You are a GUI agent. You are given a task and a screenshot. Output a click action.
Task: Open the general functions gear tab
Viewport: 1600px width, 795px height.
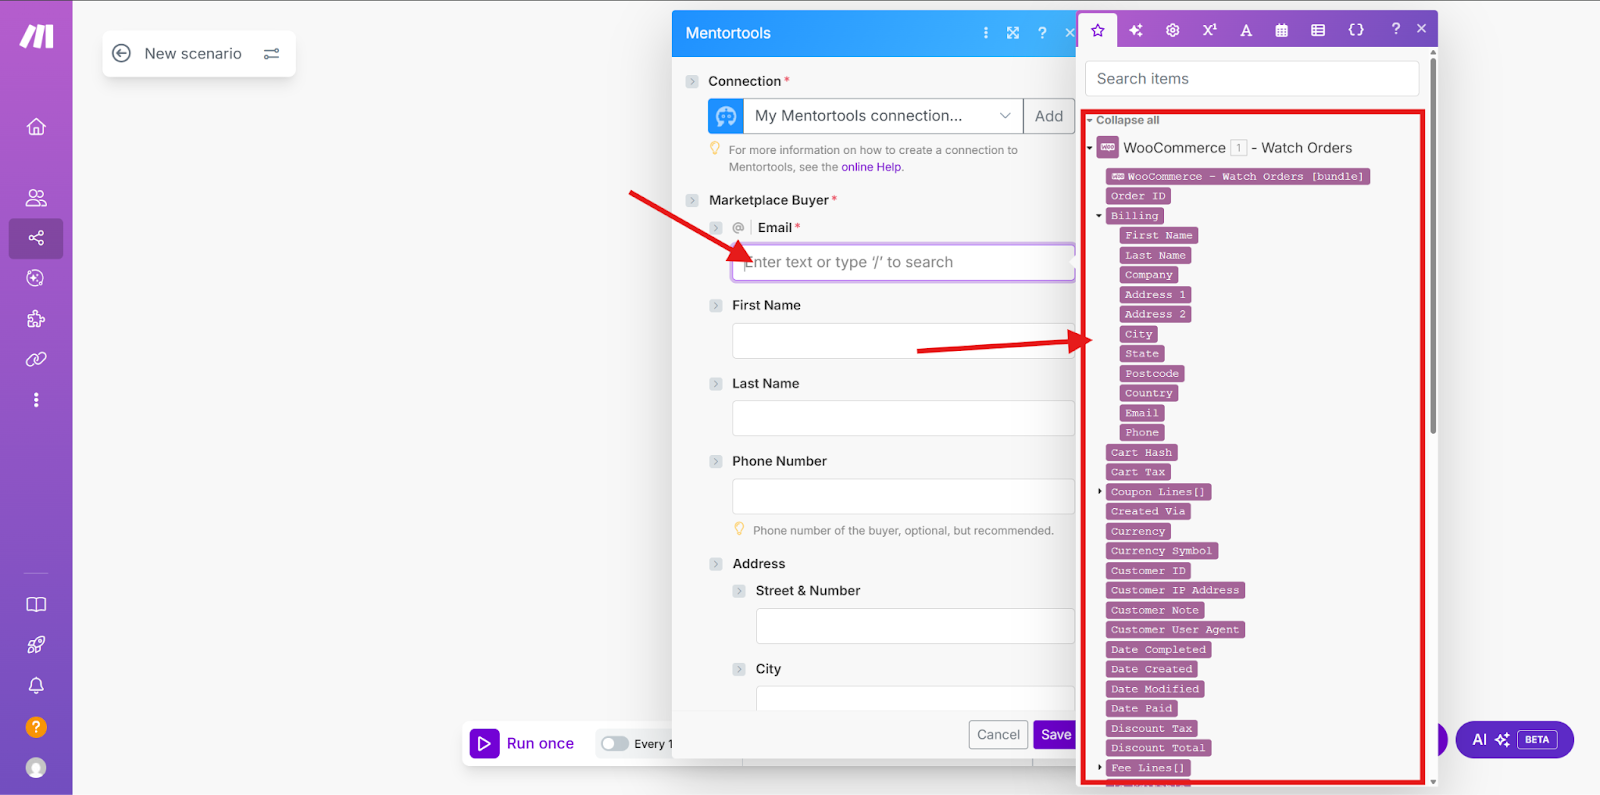(1173, 30)
